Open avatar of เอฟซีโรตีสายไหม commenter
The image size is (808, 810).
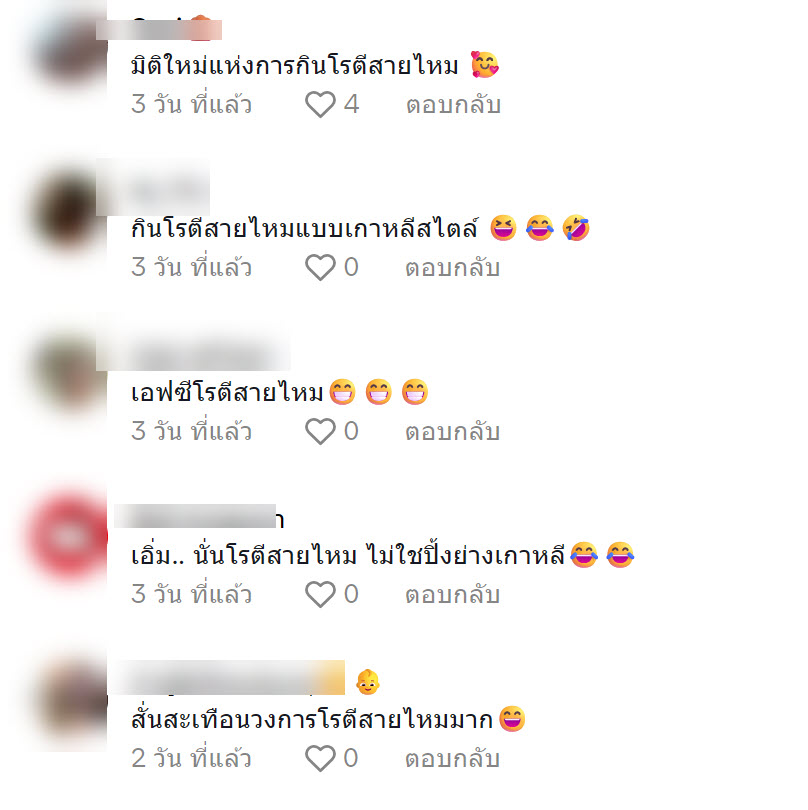coord(70,373)
